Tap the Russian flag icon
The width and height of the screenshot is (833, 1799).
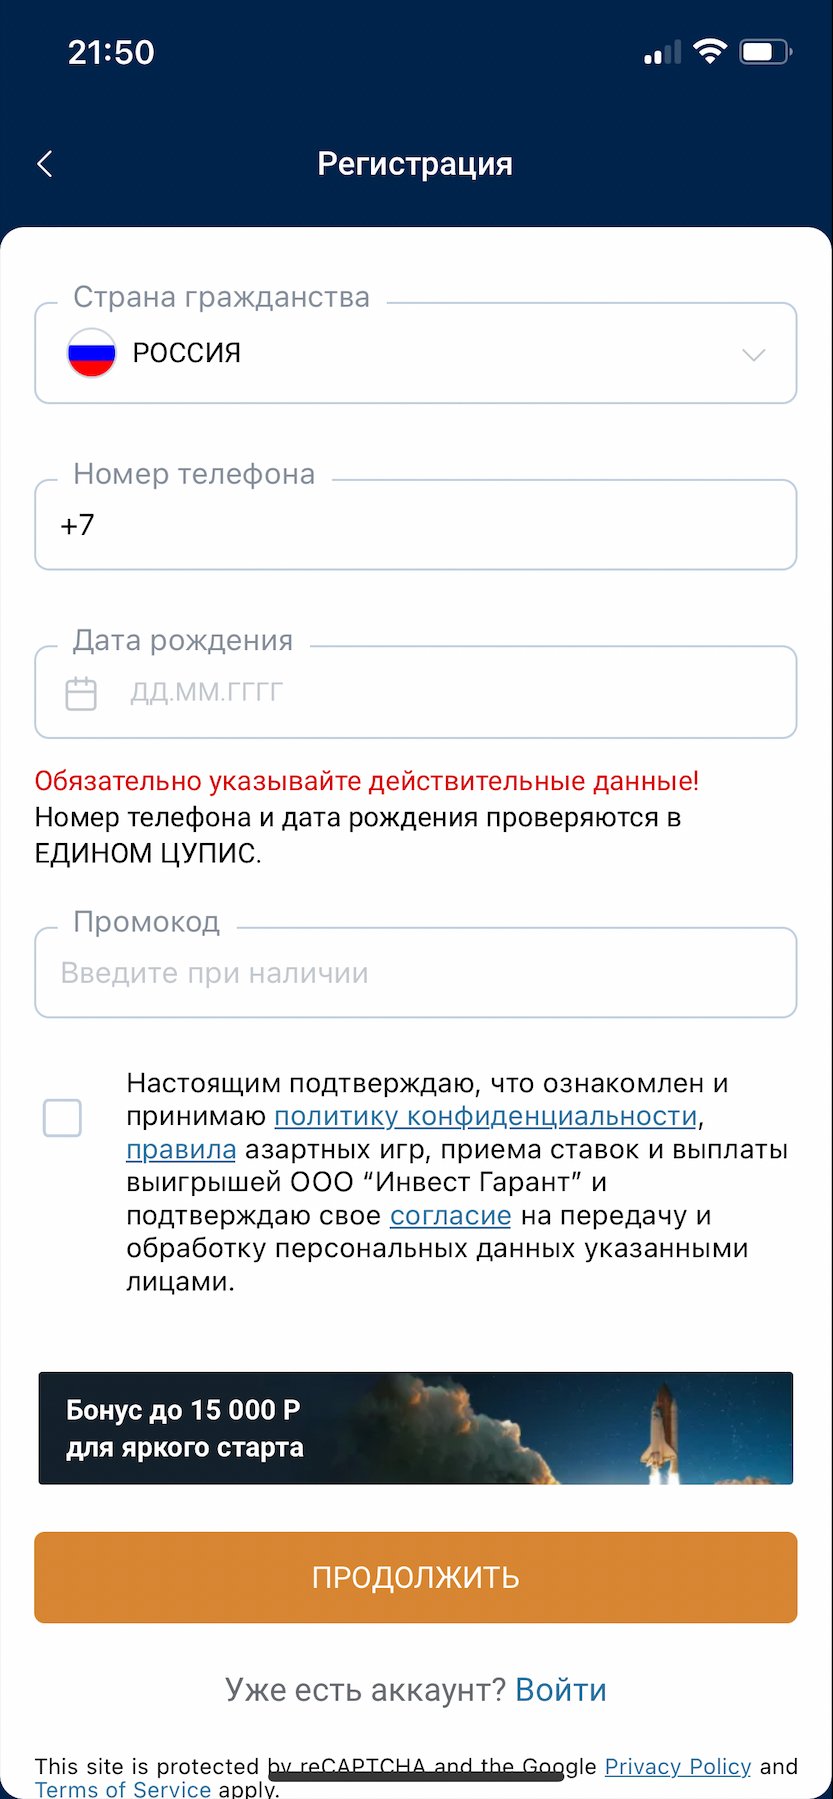pyautogui.click(x=91, y=353)
